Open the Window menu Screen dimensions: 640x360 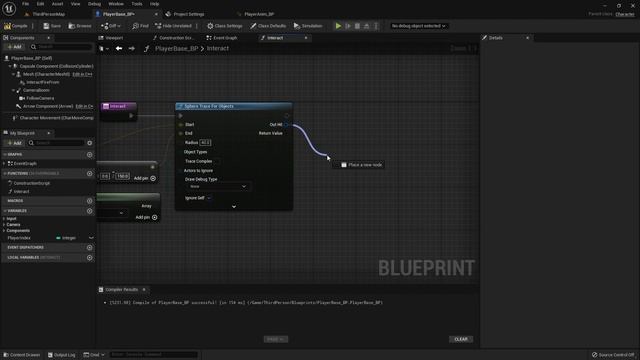point(116,4)
